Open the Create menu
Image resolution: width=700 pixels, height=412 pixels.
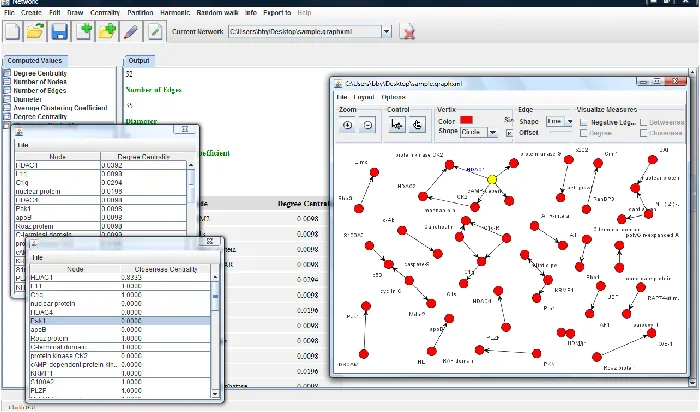[x=31, y=12]
